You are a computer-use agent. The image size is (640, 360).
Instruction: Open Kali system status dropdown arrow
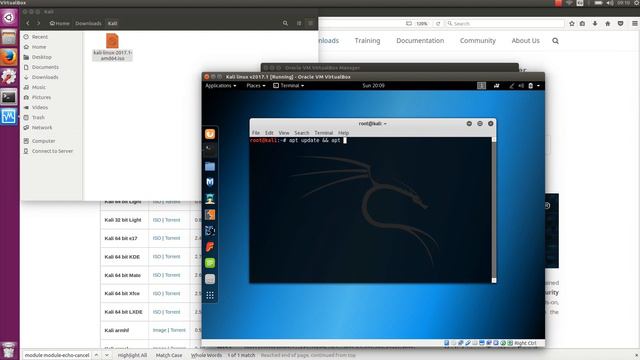point(538,86)
